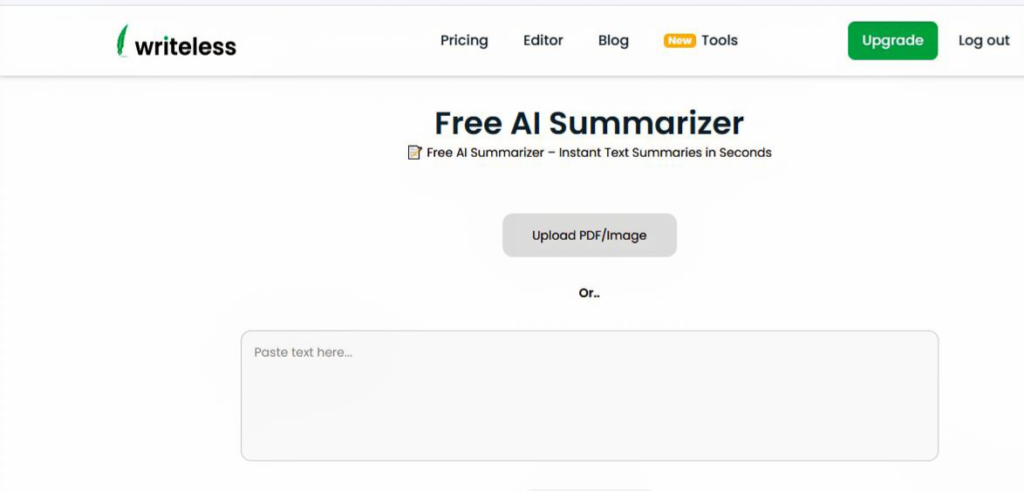Screen dimensions: 1024x491
Task: Log out of the account
Action: tap(984, 41)
